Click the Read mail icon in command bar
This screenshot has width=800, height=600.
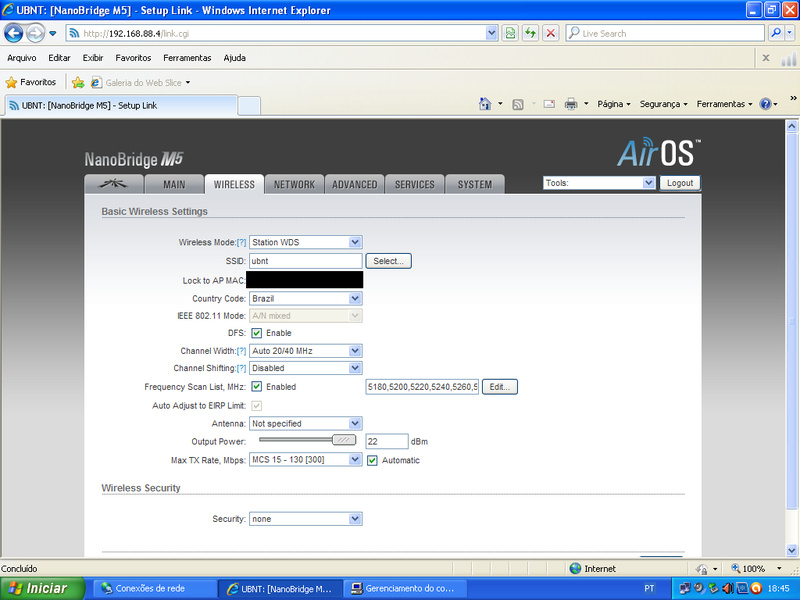coord(549,104)
